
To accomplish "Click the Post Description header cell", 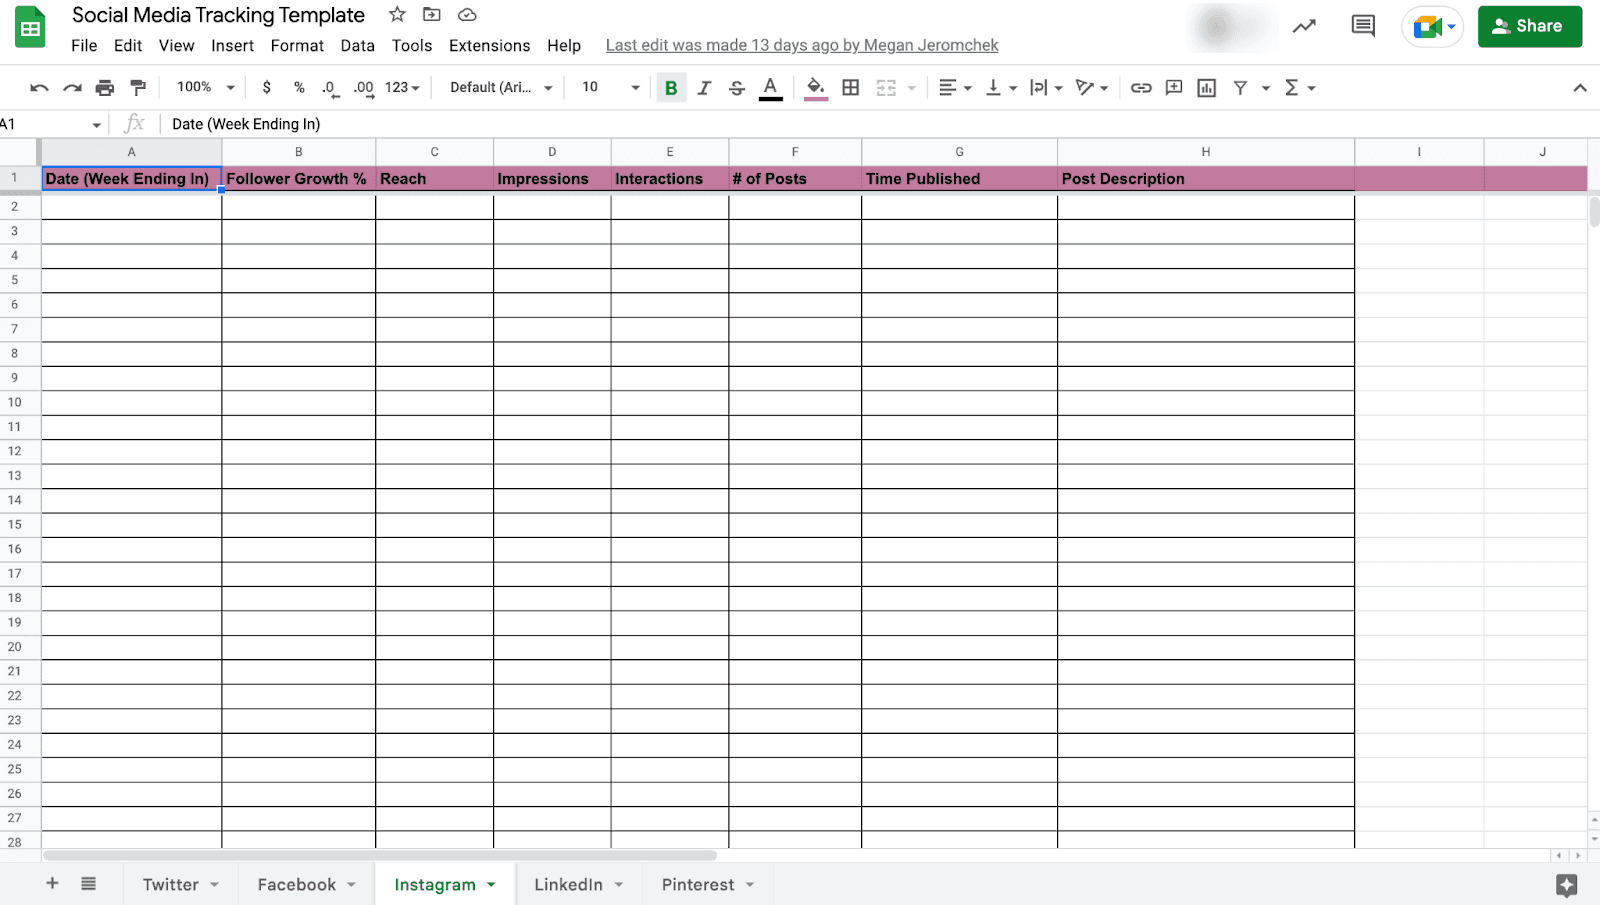I will (x=1205, y=179).
